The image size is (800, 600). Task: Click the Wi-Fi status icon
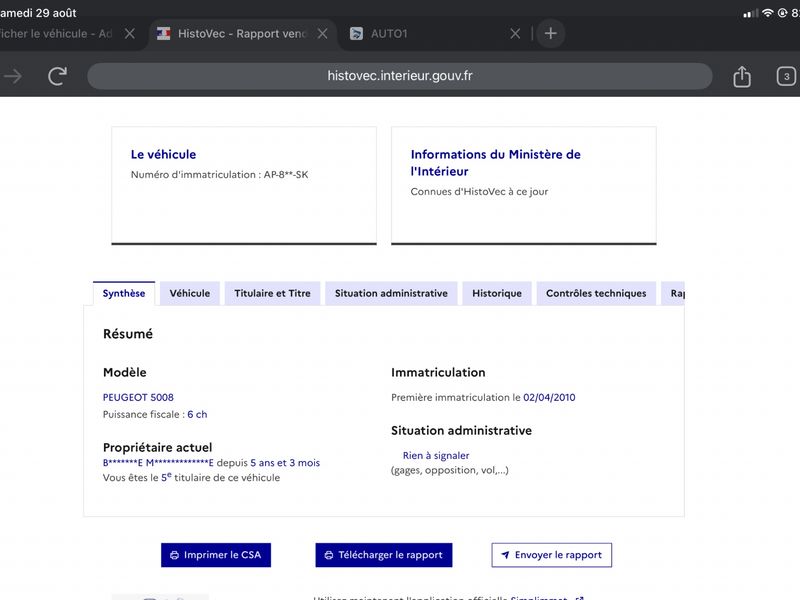point(767,13)
